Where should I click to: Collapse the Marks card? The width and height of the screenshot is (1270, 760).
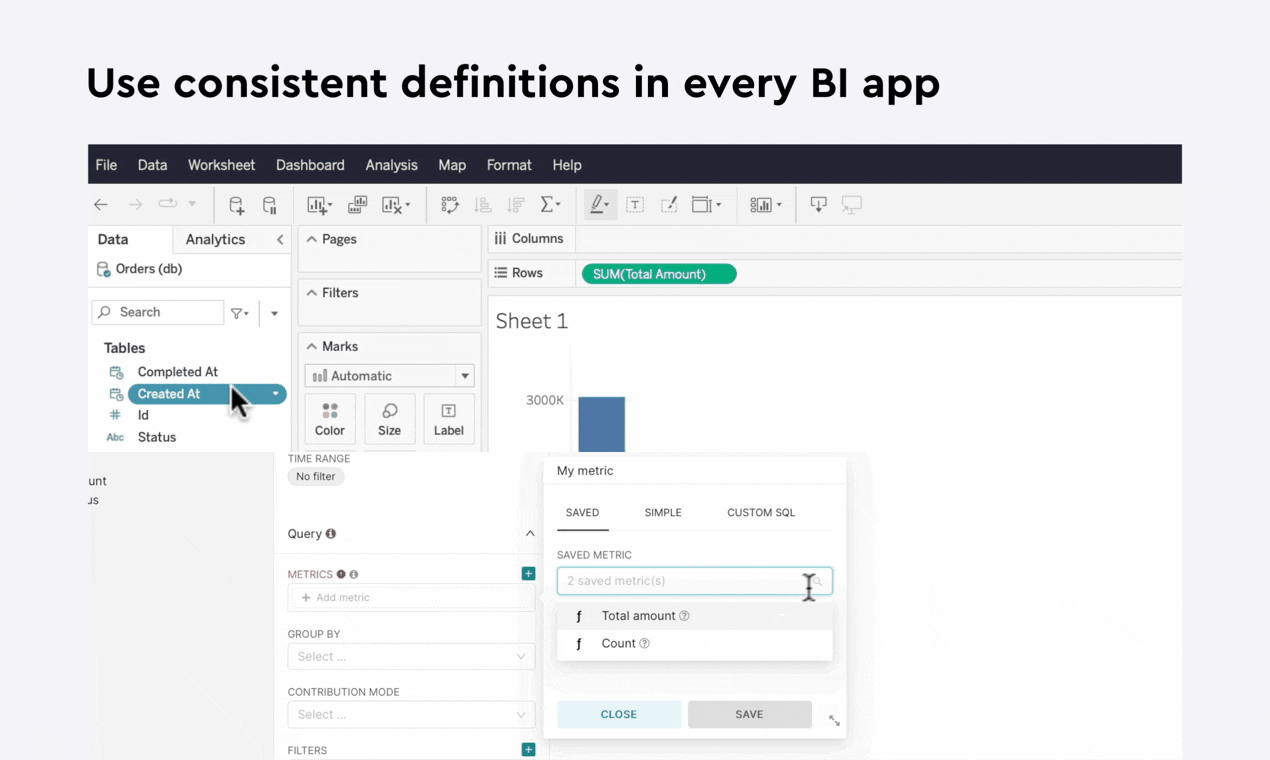click(x=312, y=347)
